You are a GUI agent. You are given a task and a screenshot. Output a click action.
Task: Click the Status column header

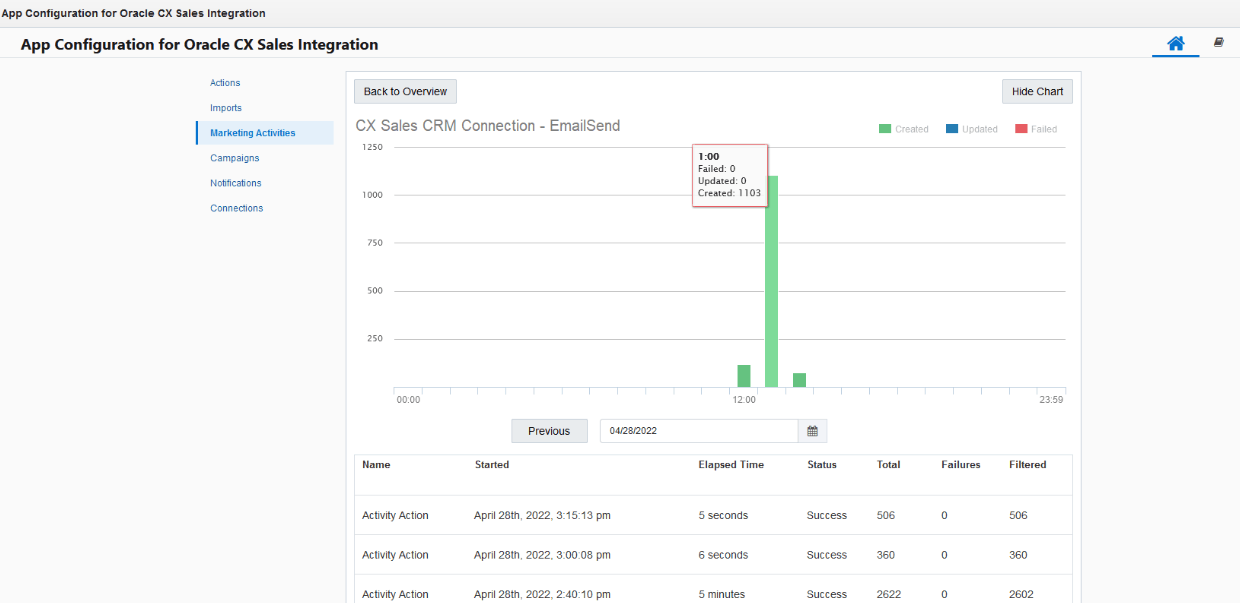pyautogui.click(x=821, y=464)
